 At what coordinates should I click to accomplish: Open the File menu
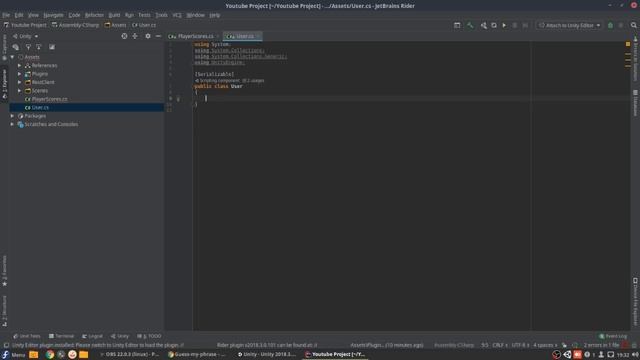6,15
